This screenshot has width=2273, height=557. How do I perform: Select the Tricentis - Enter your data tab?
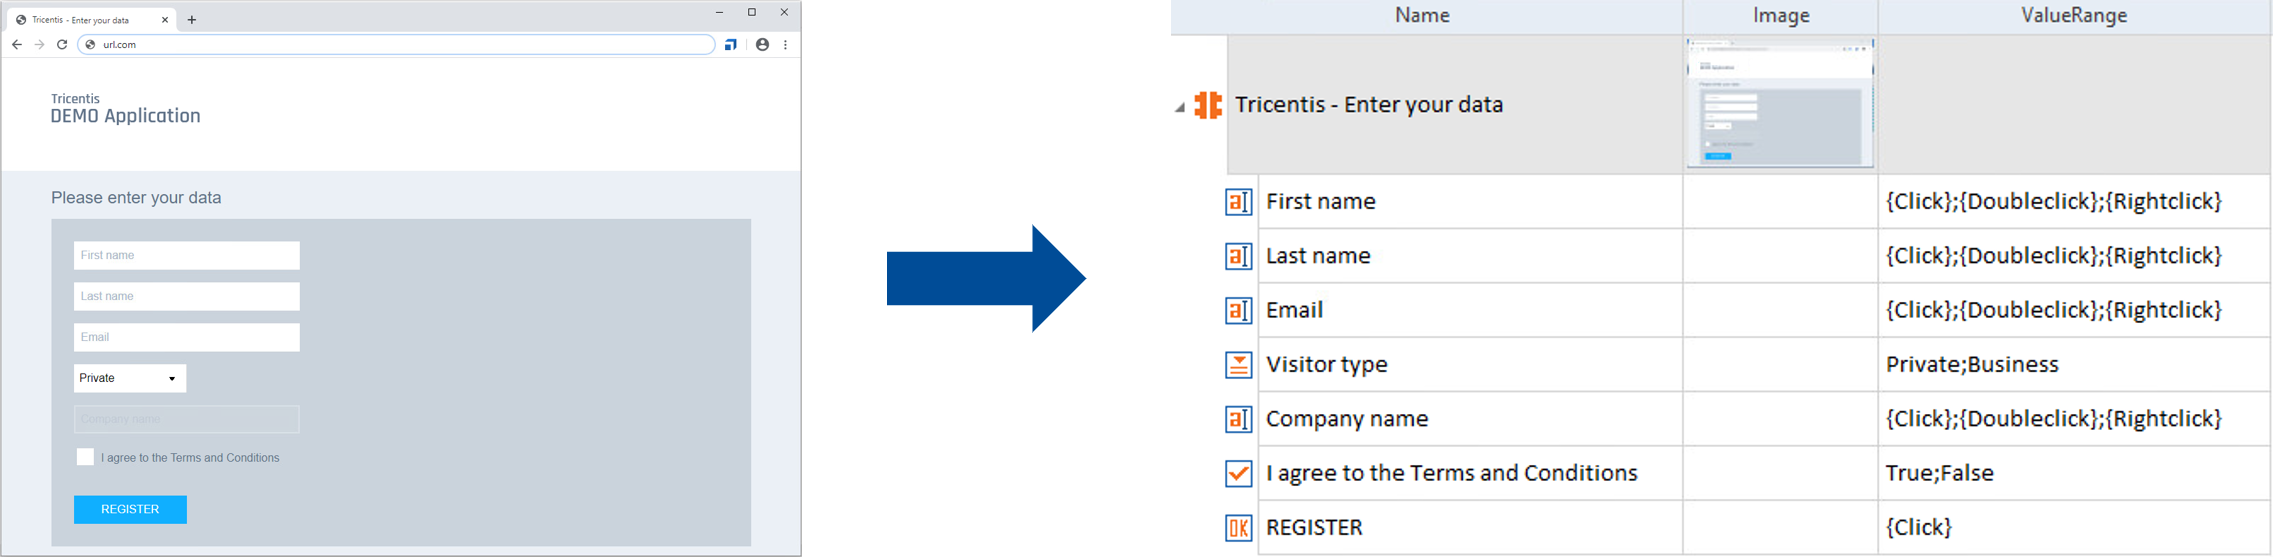click(85, 20)
